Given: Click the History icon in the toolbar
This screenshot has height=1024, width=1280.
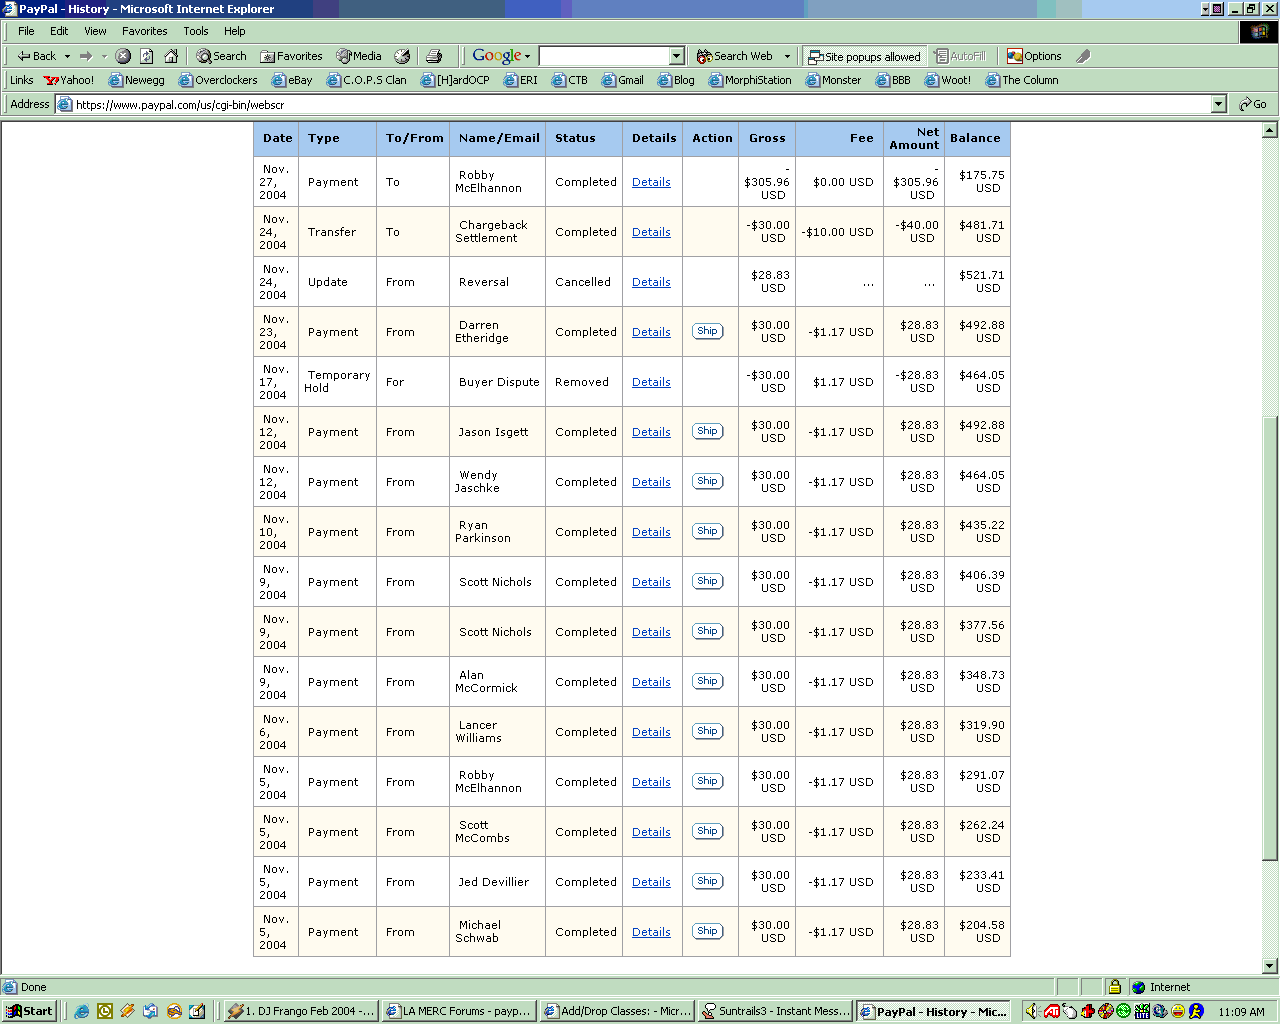Looking at the screenshot, I should [x=402, y=56].
